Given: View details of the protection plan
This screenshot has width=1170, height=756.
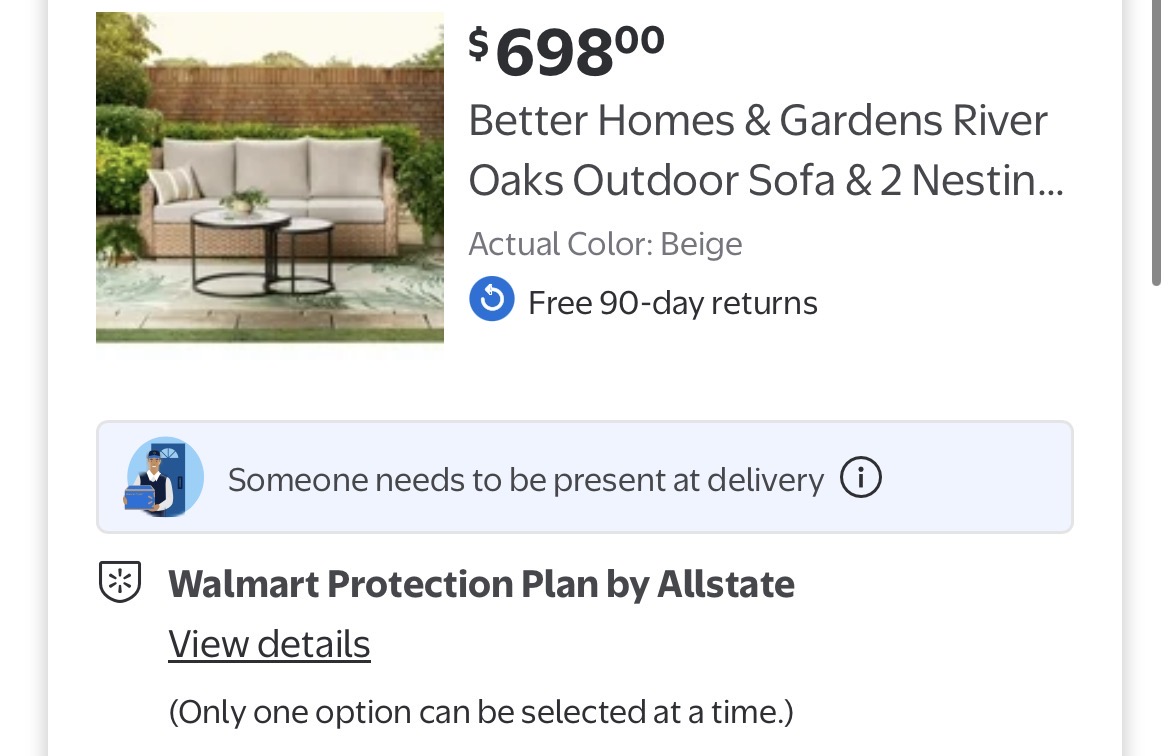Looking at the screenshot, I should tap(269, 644).
